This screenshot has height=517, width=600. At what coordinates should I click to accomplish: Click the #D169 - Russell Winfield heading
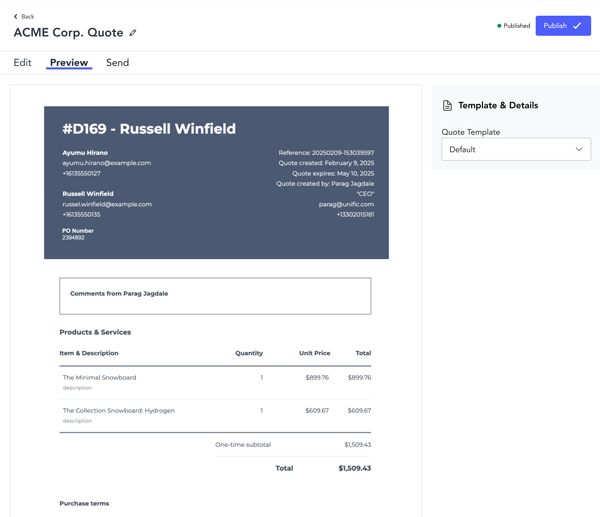click(149, 129)
